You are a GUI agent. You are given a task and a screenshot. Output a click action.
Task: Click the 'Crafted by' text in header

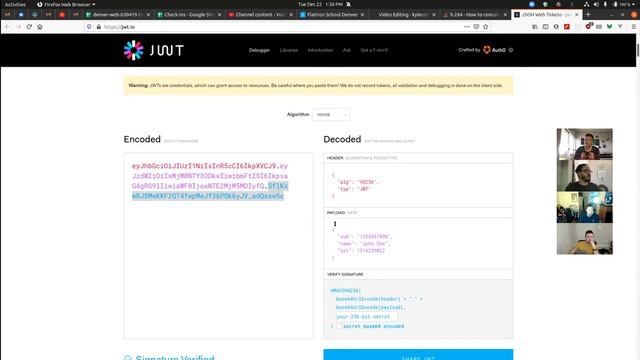point(469,50)
